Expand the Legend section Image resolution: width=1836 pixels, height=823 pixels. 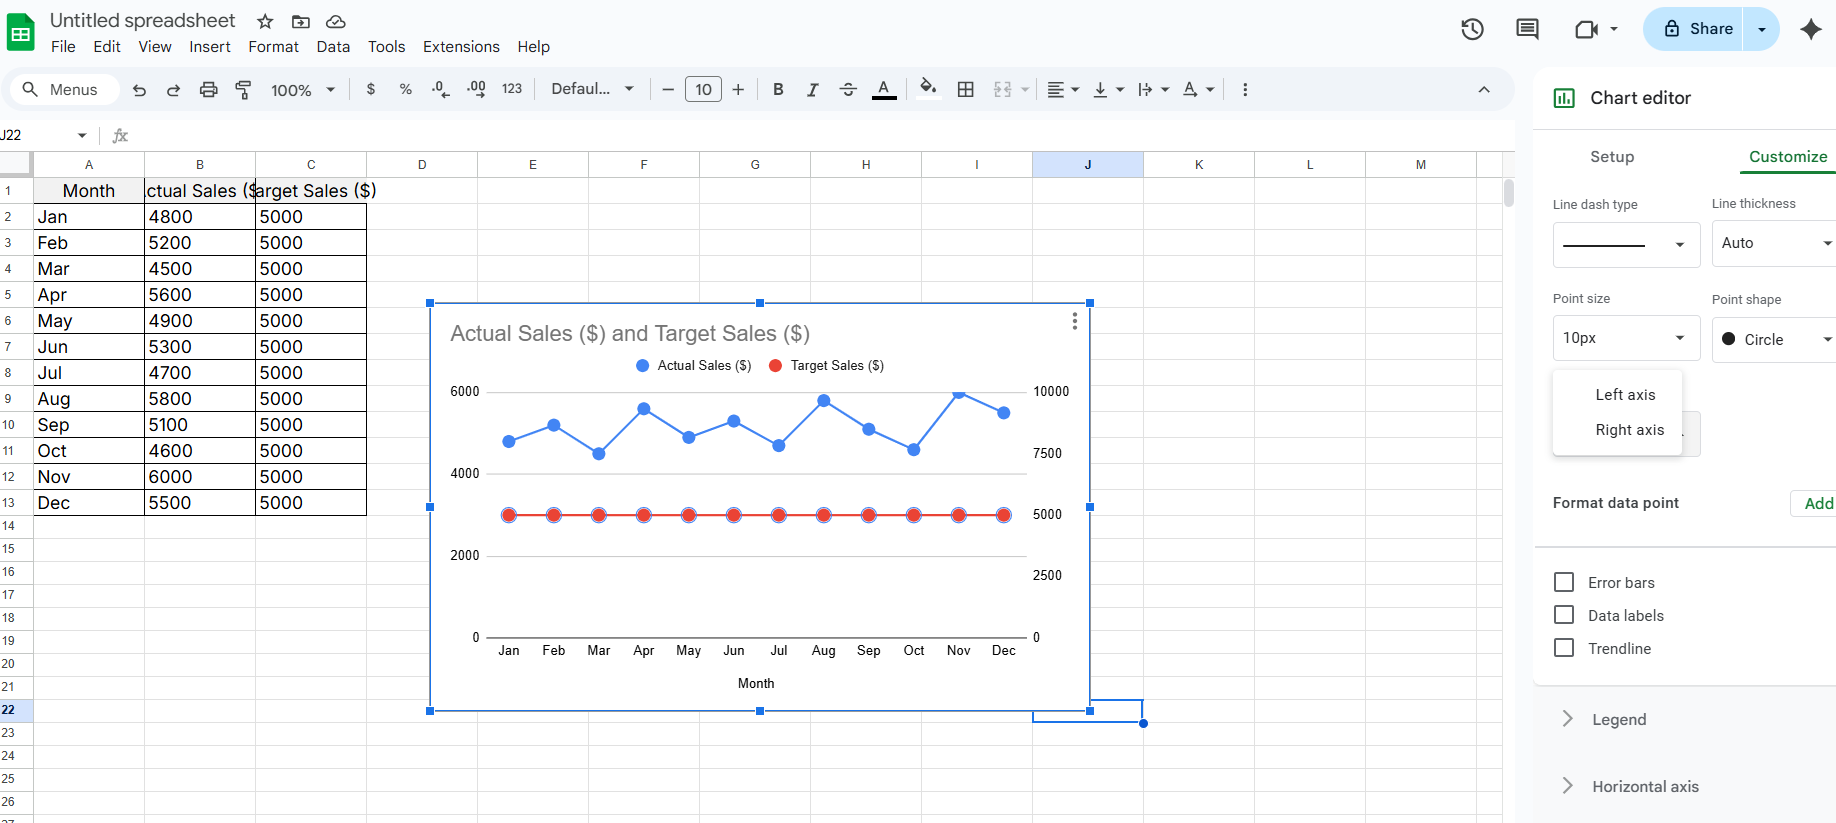[x=1619, y=719]
